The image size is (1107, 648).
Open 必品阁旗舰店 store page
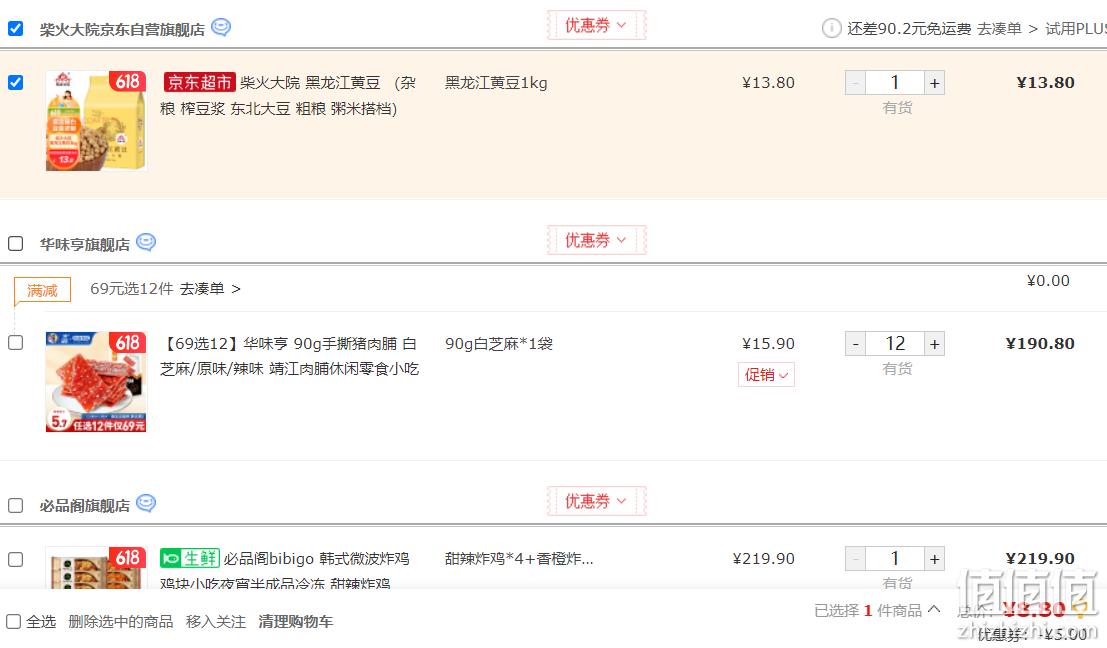pos(85,505)
